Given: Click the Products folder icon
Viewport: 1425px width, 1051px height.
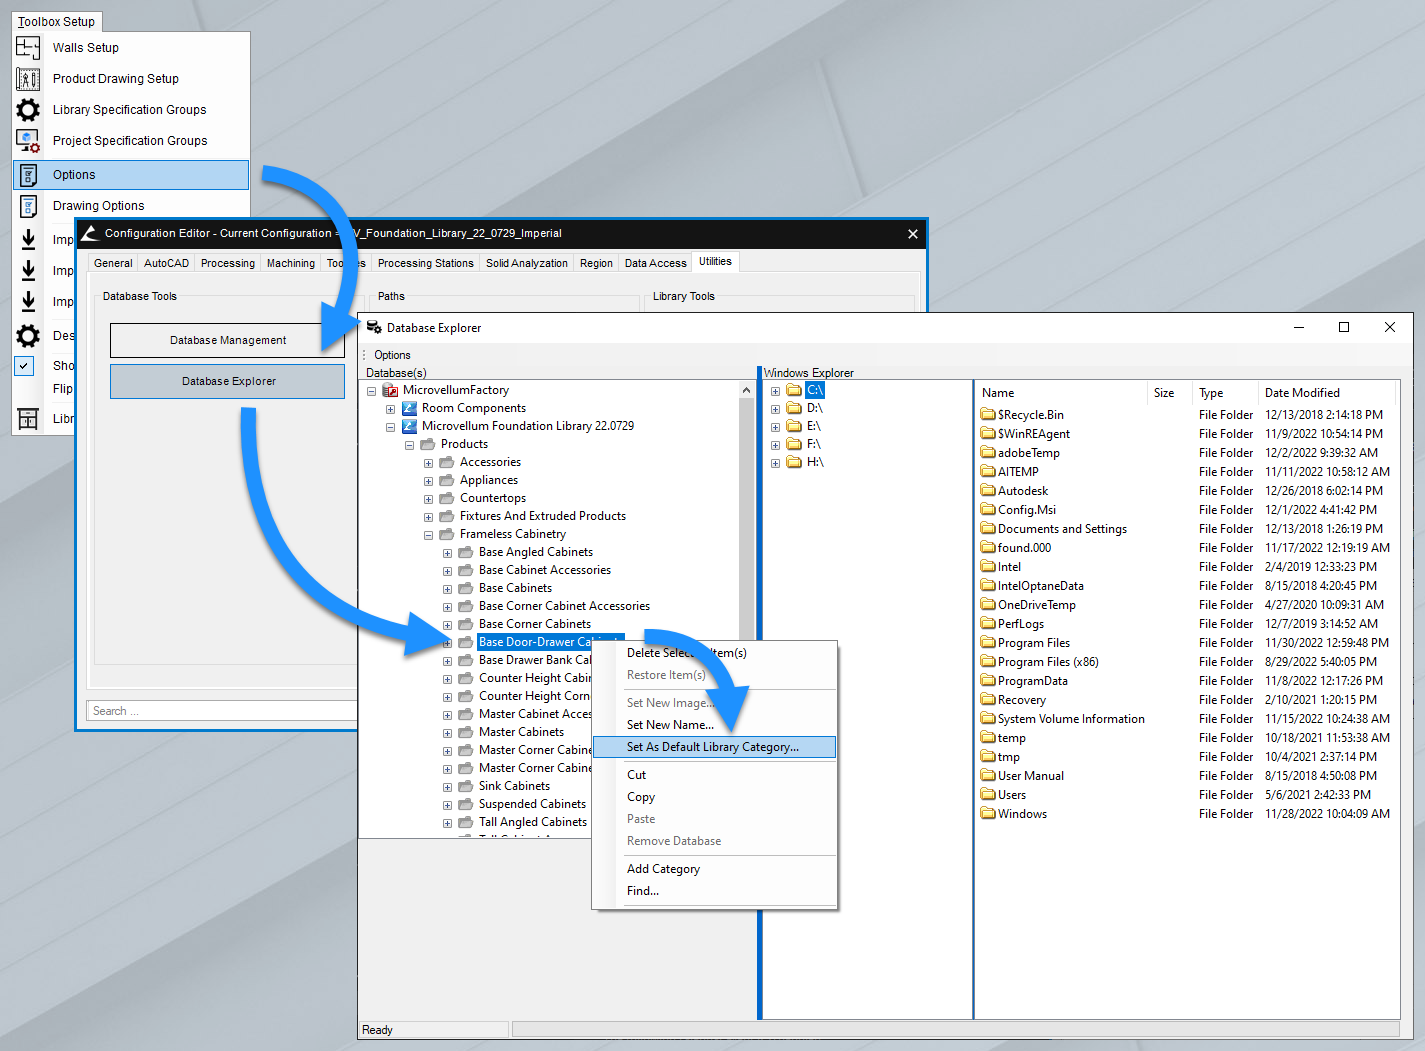Looking at the screenshot, I should click(428, 444).
